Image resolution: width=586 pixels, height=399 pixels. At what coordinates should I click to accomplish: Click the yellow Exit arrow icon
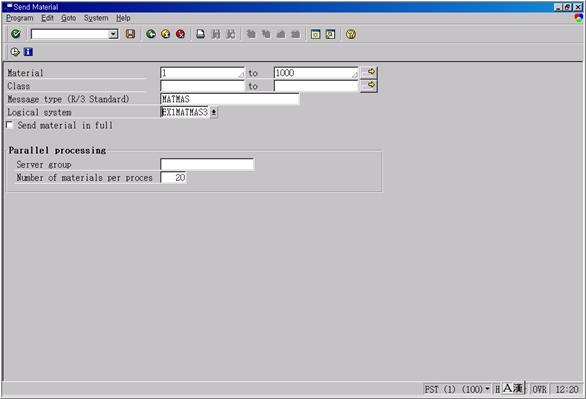[x=166, y=34]
